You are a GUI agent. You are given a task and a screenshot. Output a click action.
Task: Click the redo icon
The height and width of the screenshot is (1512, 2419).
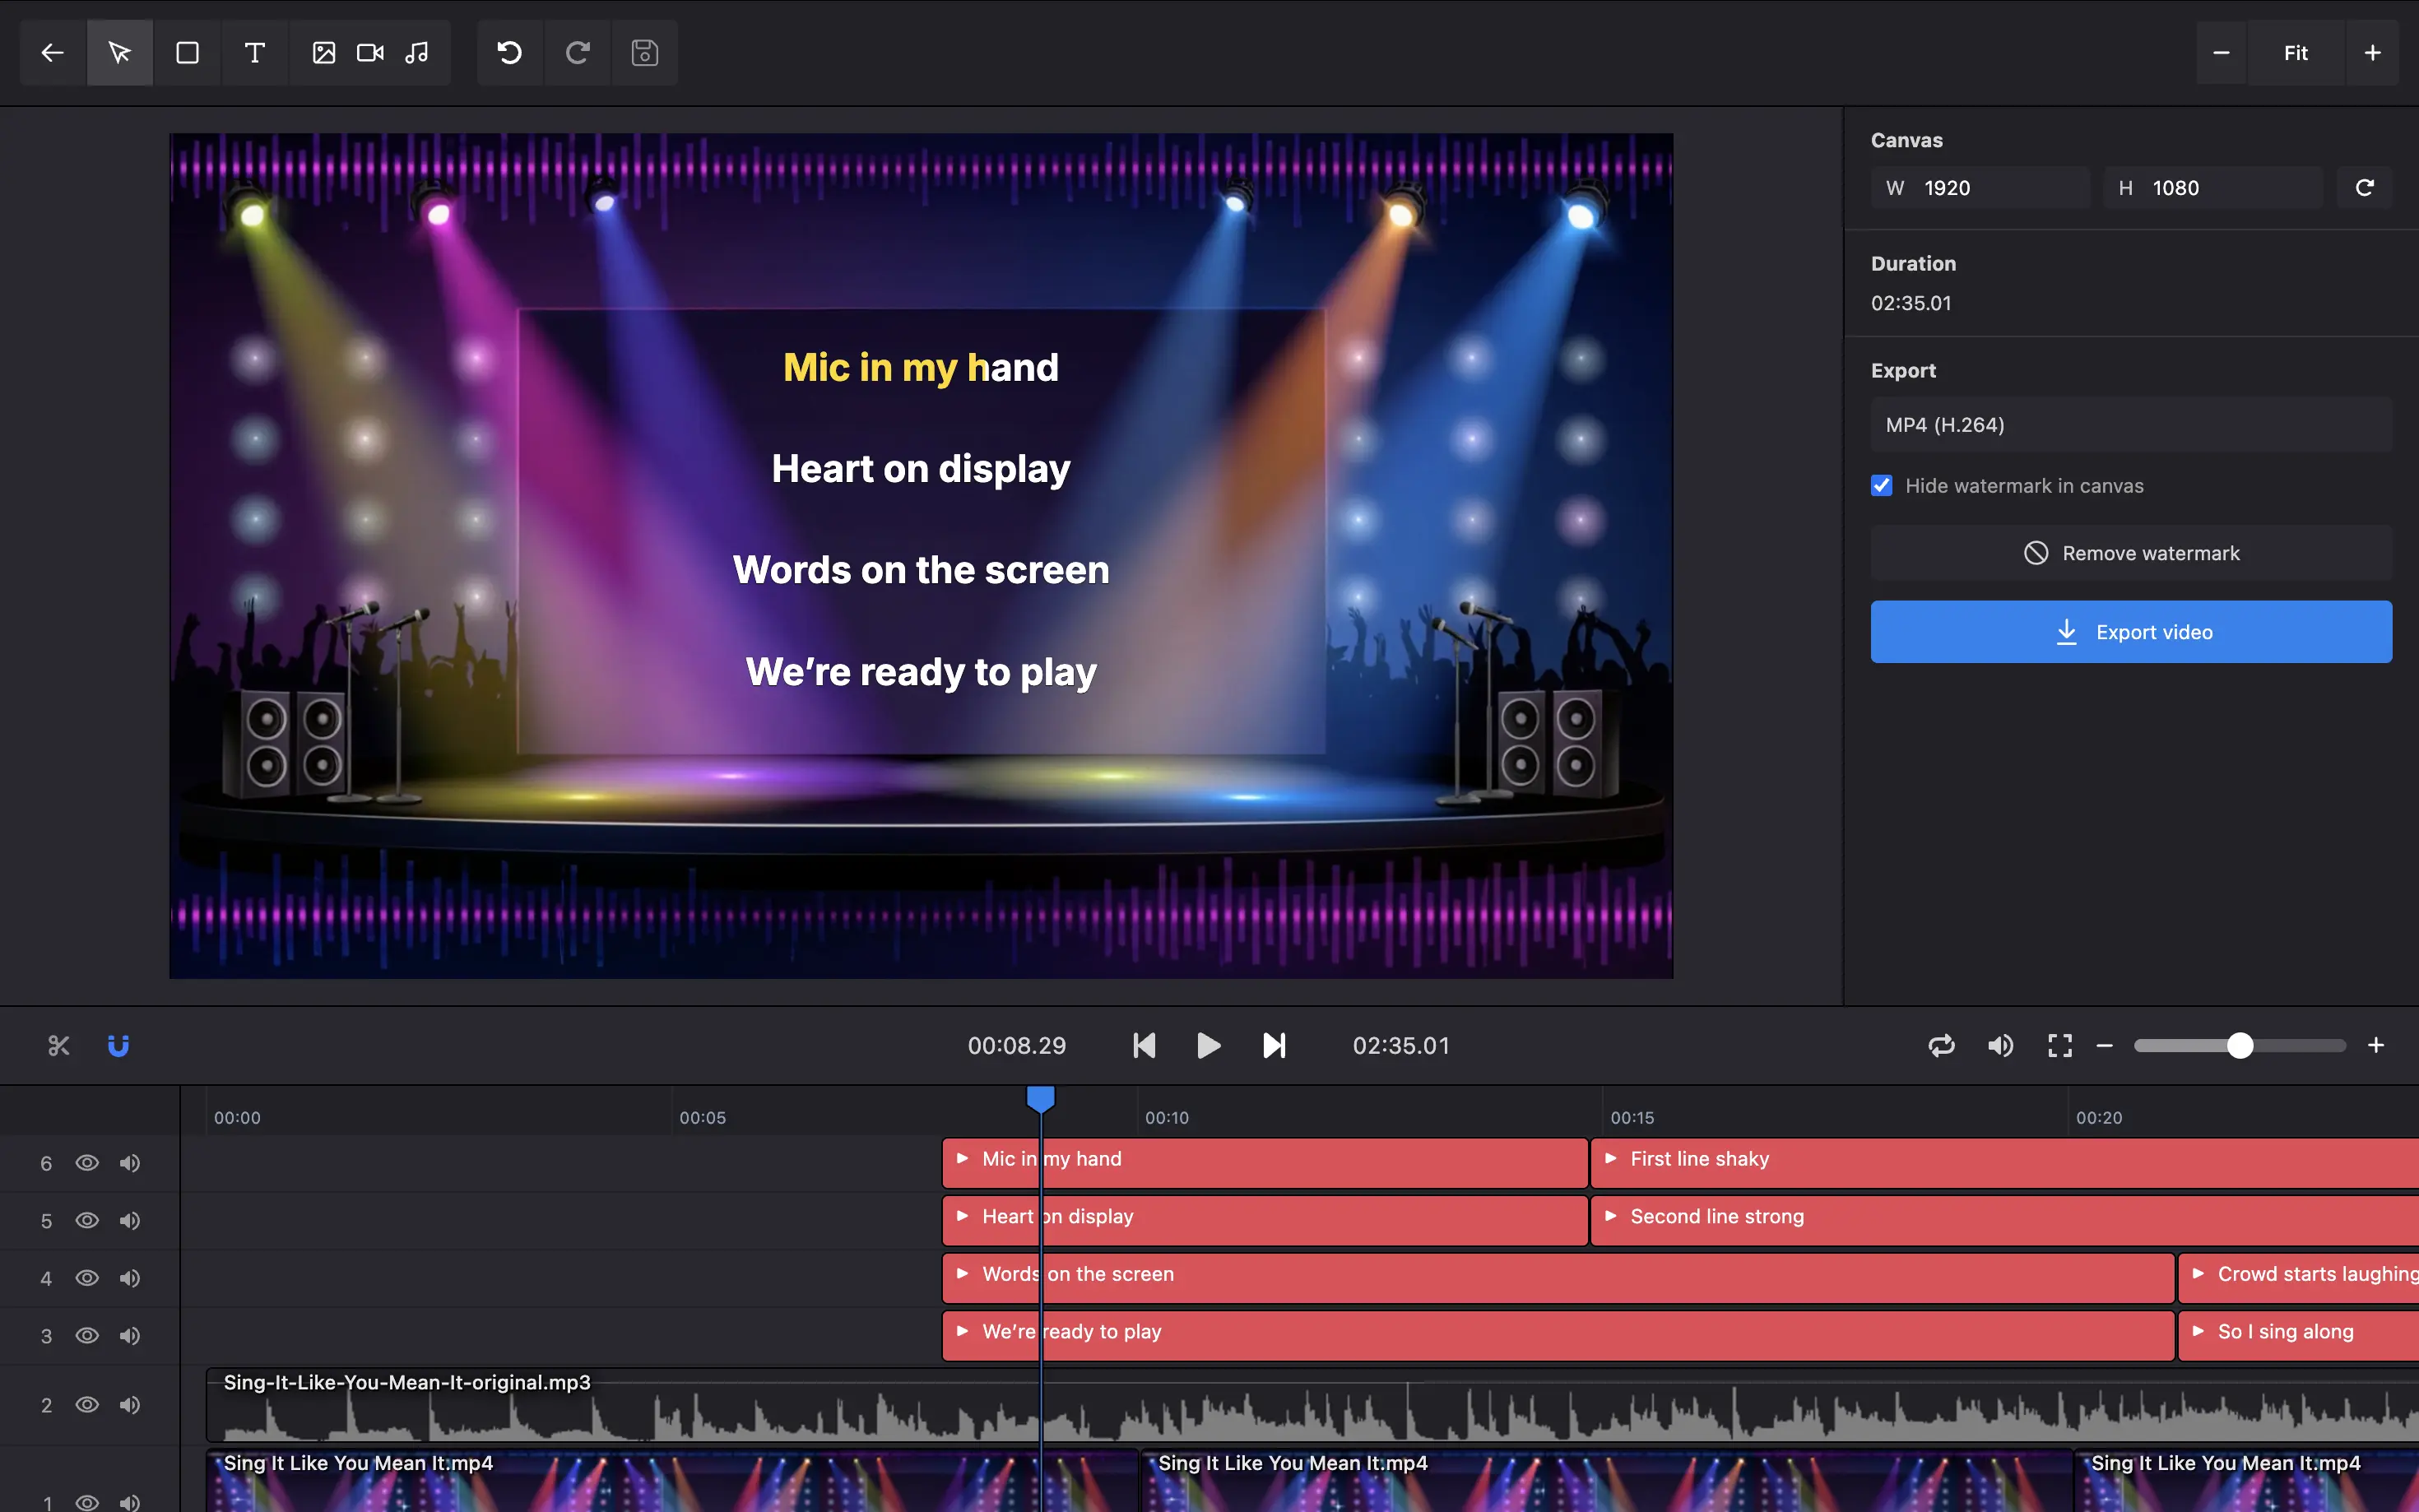pyautogui.click(x=577, y=52)
